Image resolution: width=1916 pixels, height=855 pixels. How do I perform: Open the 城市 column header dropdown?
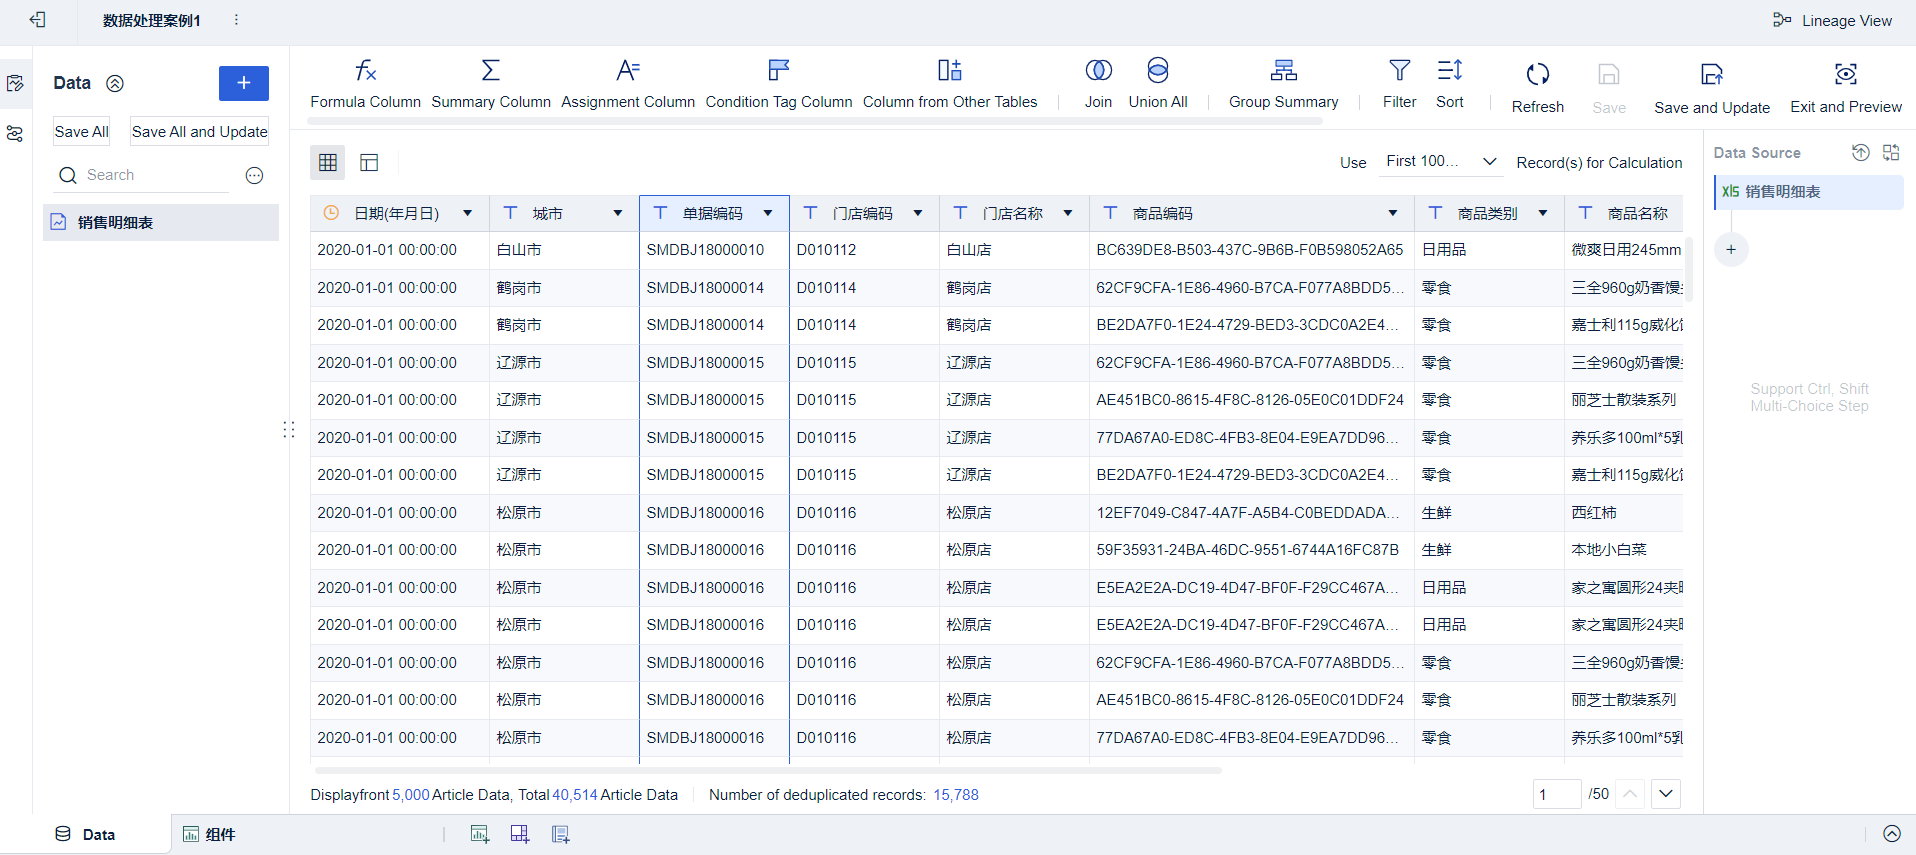[x=618, y=213]
